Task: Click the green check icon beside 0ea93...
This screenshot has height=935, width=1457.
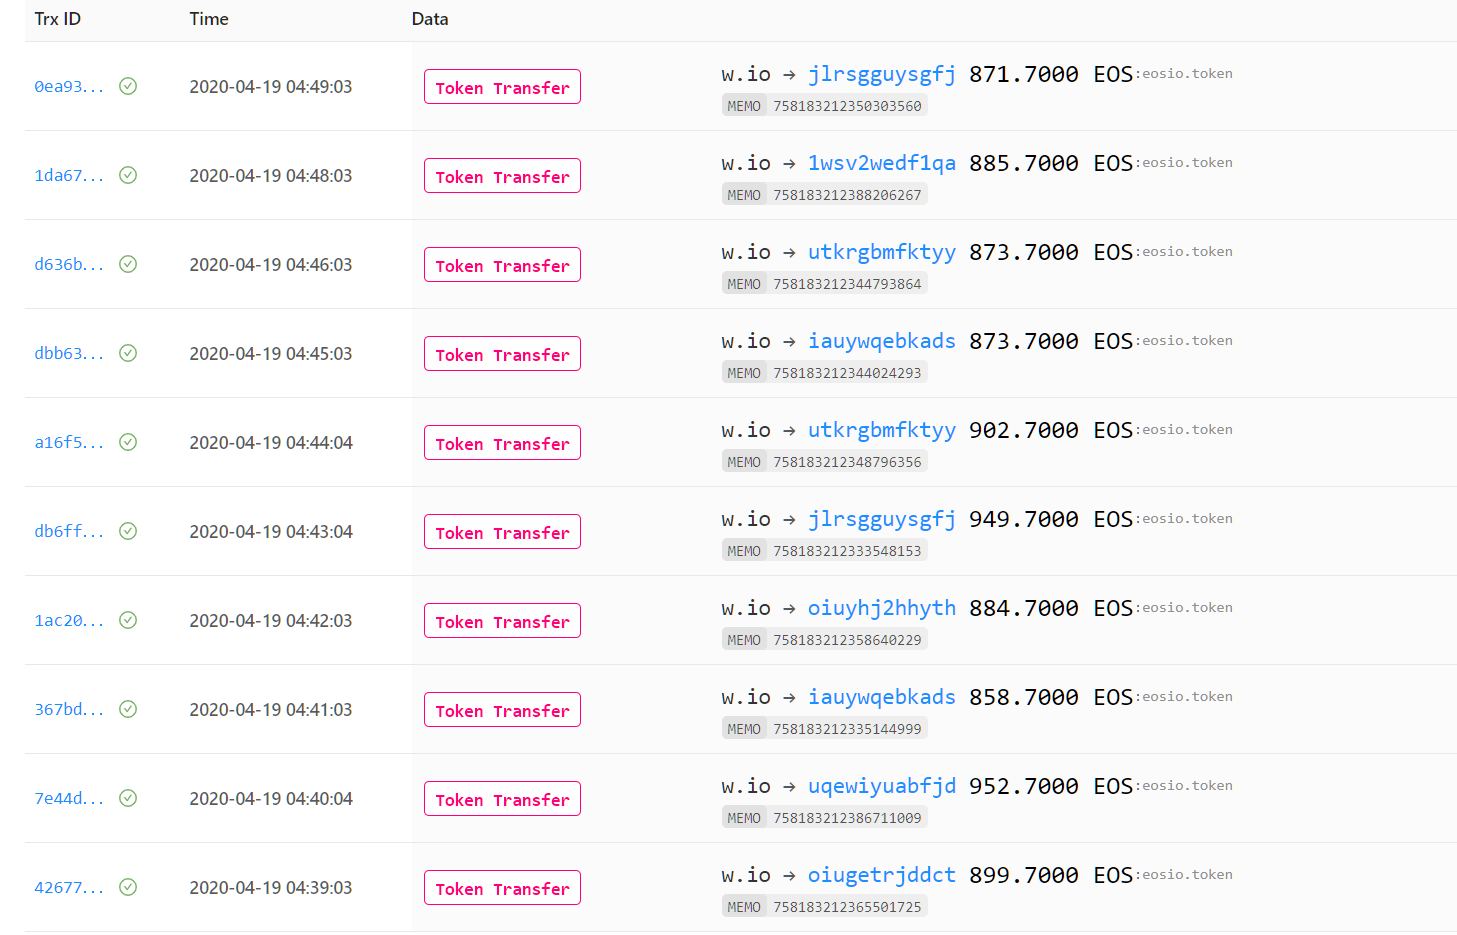Action: 128,86
